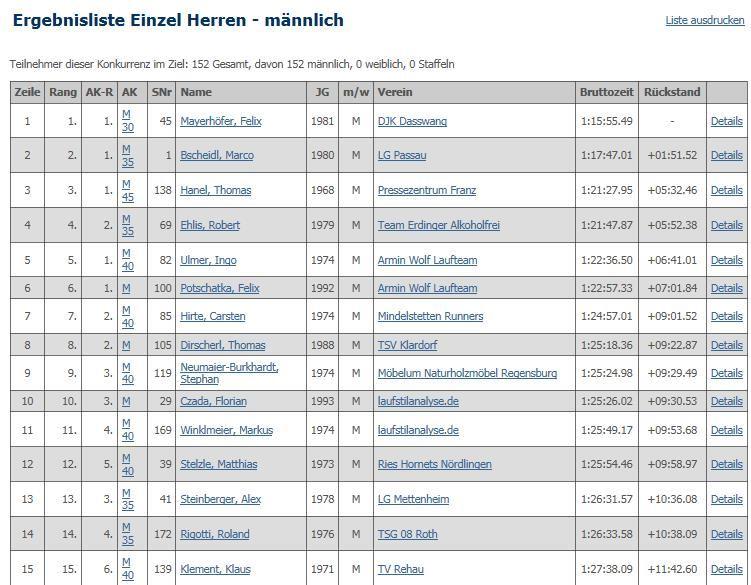
Task: Open Details for Mayerhöfer's row
Action: pos(726,121)
